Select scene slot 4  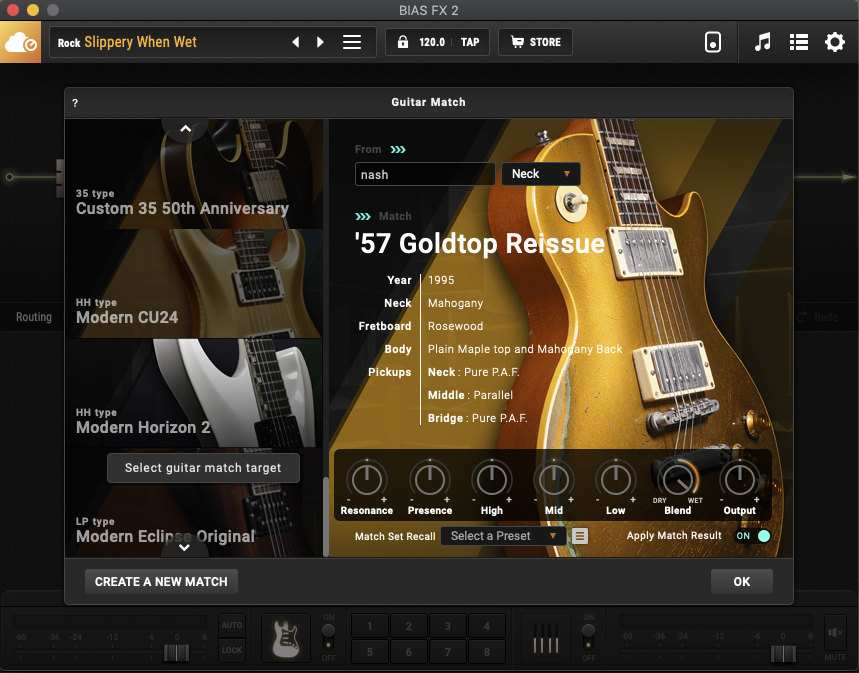tap(486, 626)
